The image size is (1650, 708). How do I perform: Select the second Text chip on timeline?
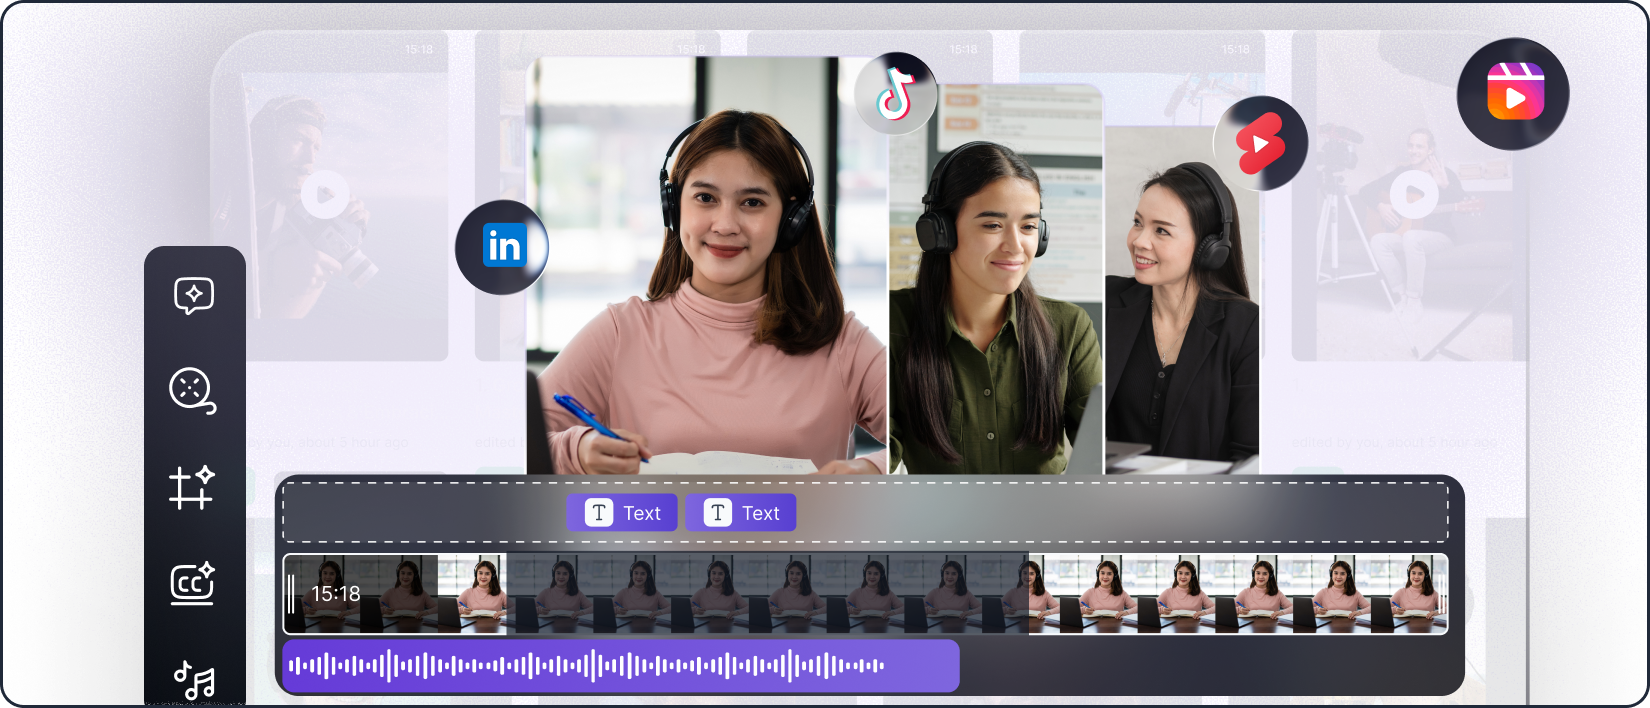point(741,513)
